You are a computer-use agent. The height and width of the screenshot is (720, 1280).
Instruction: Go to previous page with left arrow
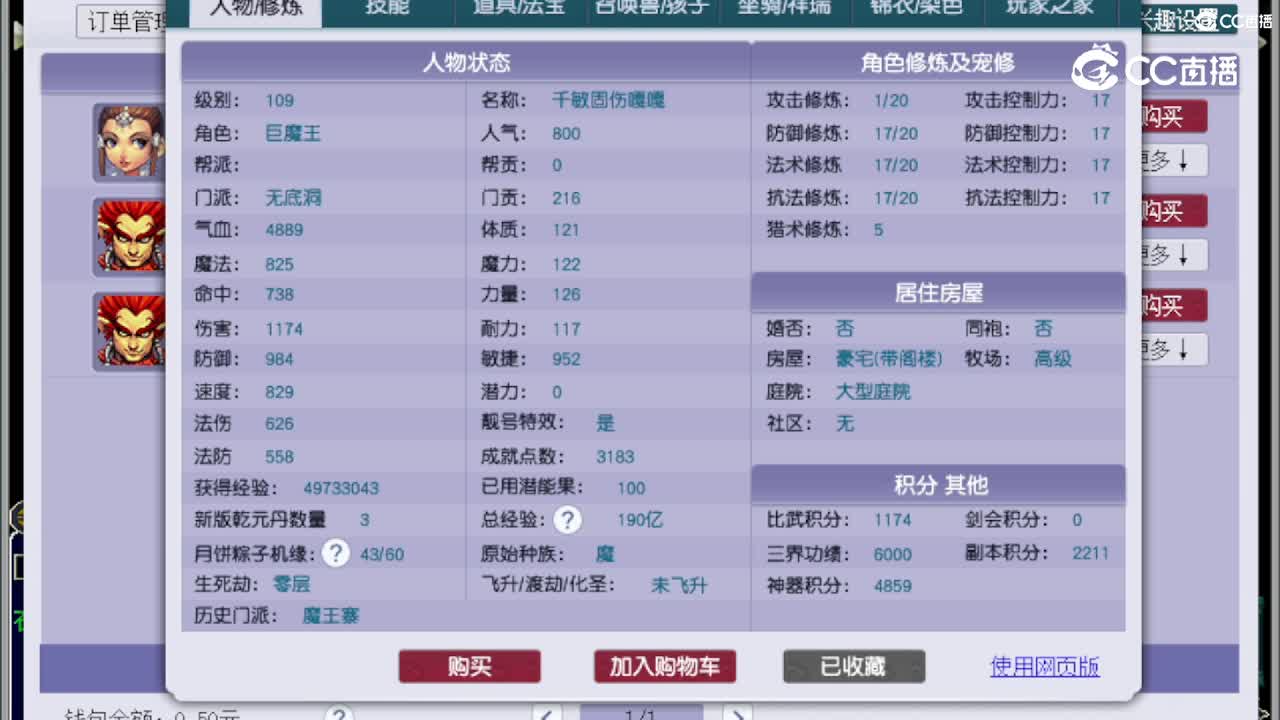point(546,713)
